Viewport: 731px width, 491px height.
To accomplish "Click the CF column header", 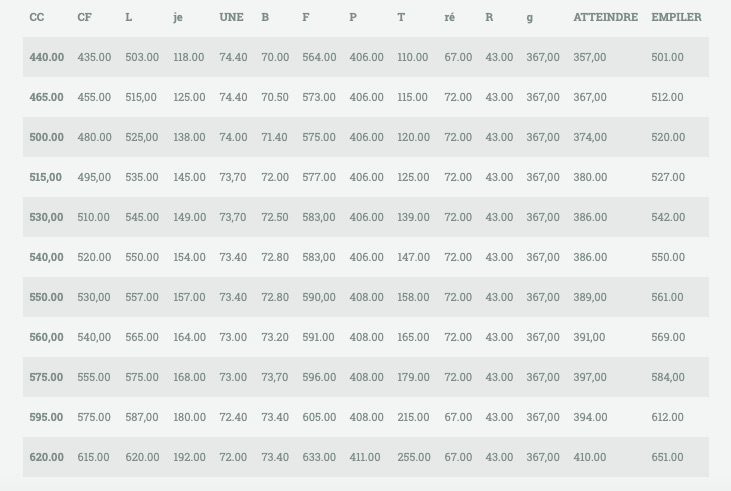I will click(85, 18).
